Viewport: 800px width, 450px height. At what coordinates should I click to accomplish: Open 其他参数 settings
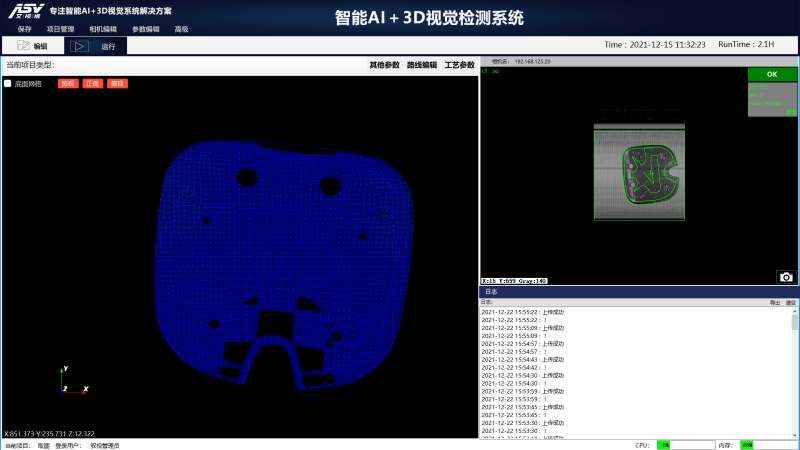point(384,65)
